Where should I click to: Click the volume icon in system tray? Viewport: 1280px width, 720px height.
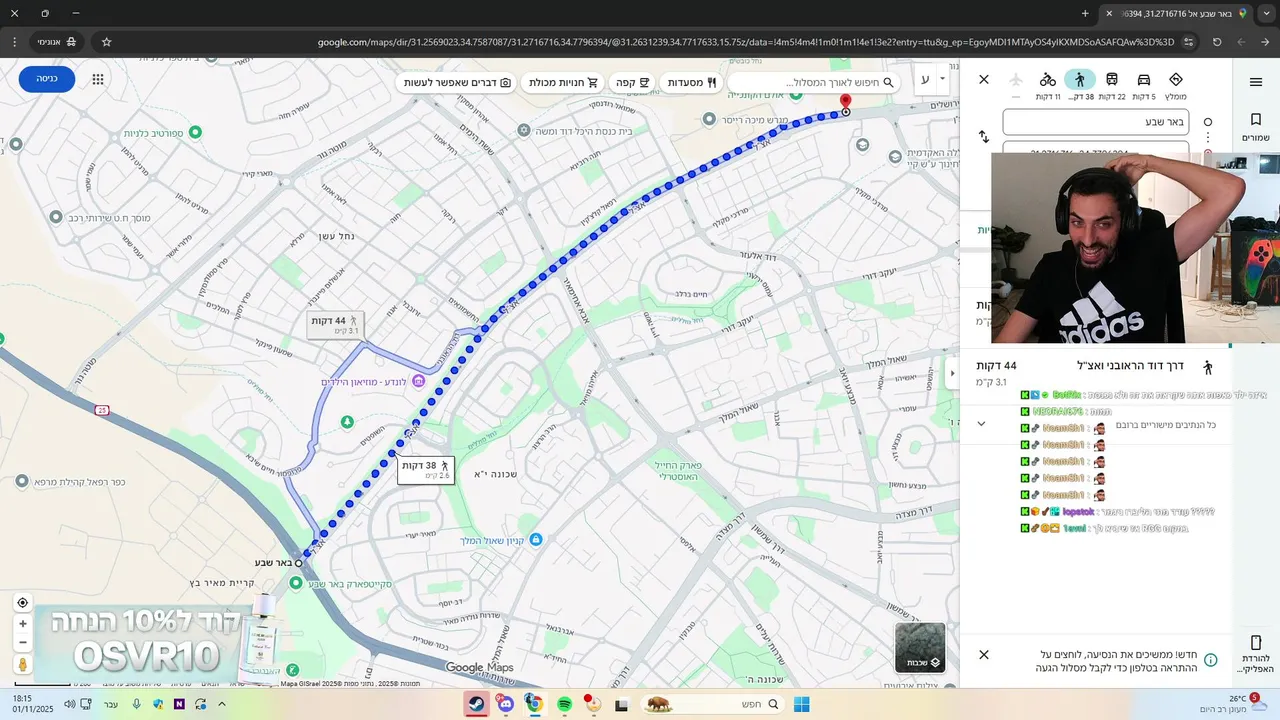tap(69, 704)
